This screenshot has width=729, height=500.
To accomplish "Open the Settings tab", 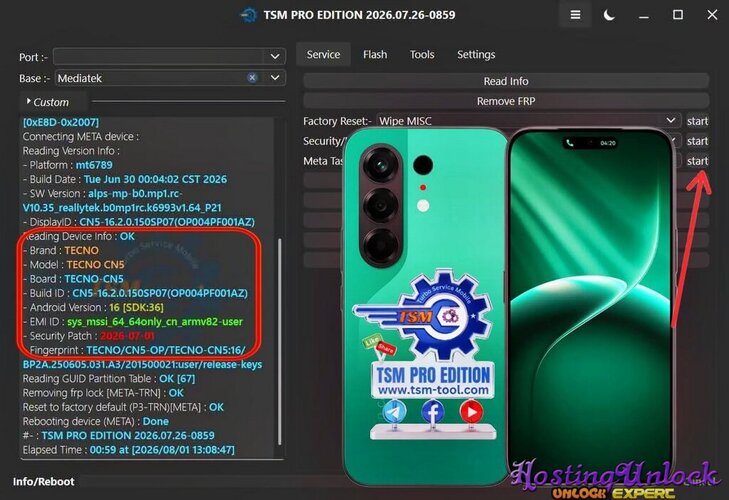I will [476, 54].
